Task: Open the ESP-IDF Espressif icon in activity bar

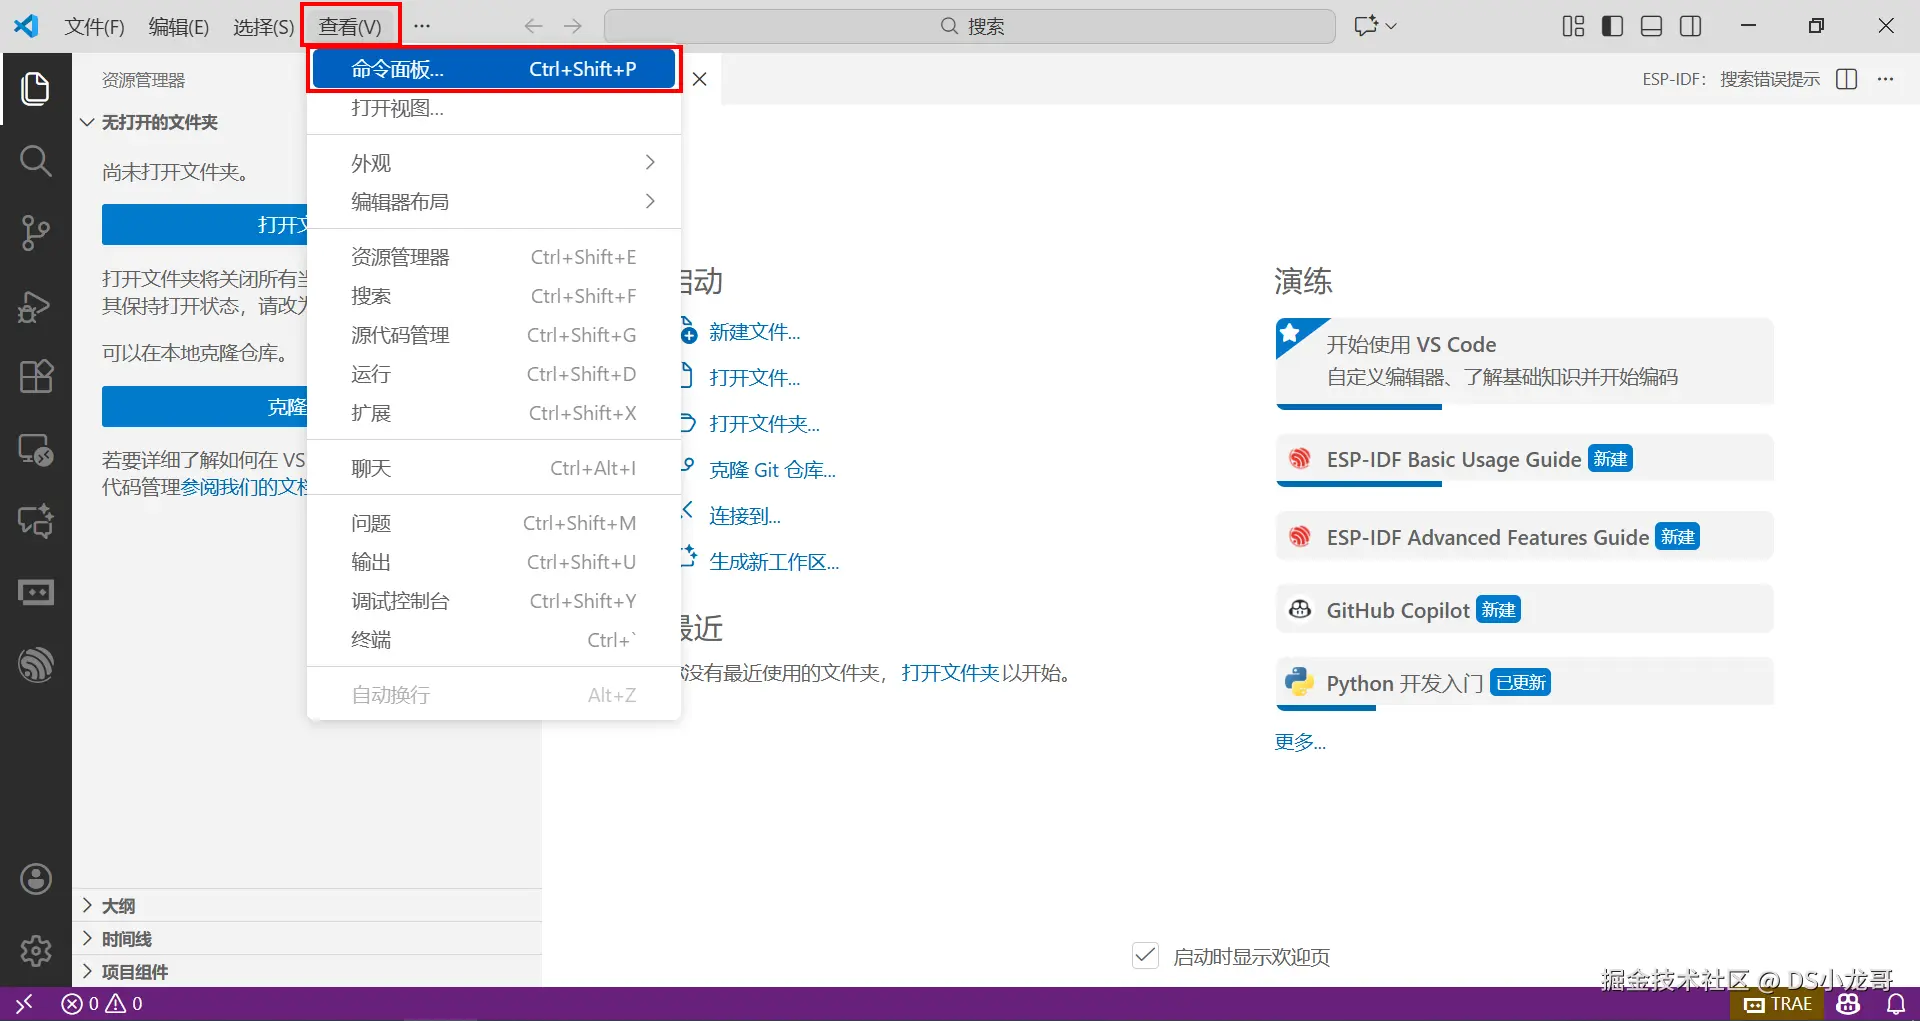Action: (x=36, y=665)
